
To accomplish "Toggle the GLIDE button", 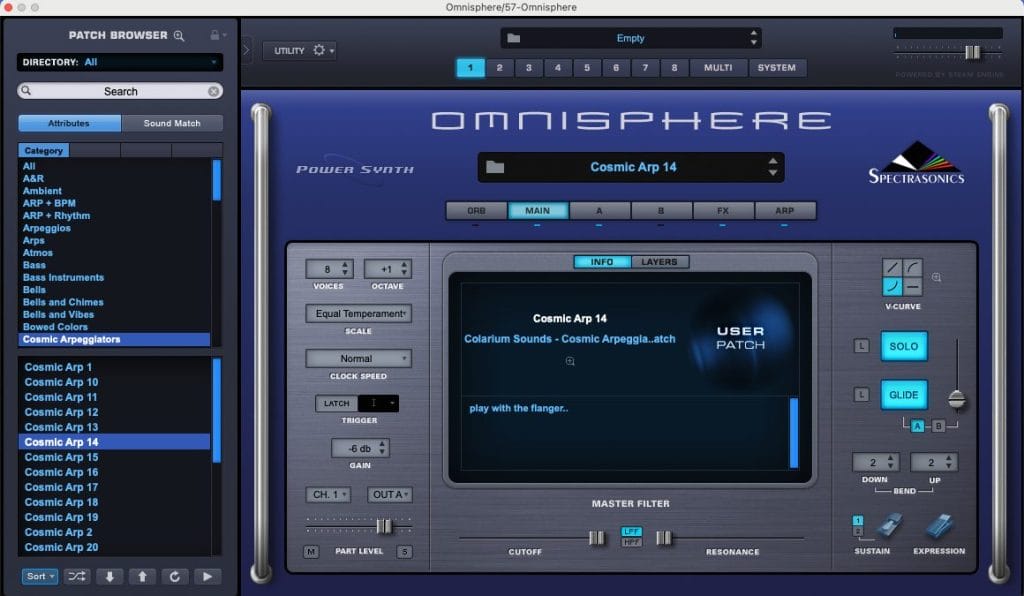I will coord(903,395).
